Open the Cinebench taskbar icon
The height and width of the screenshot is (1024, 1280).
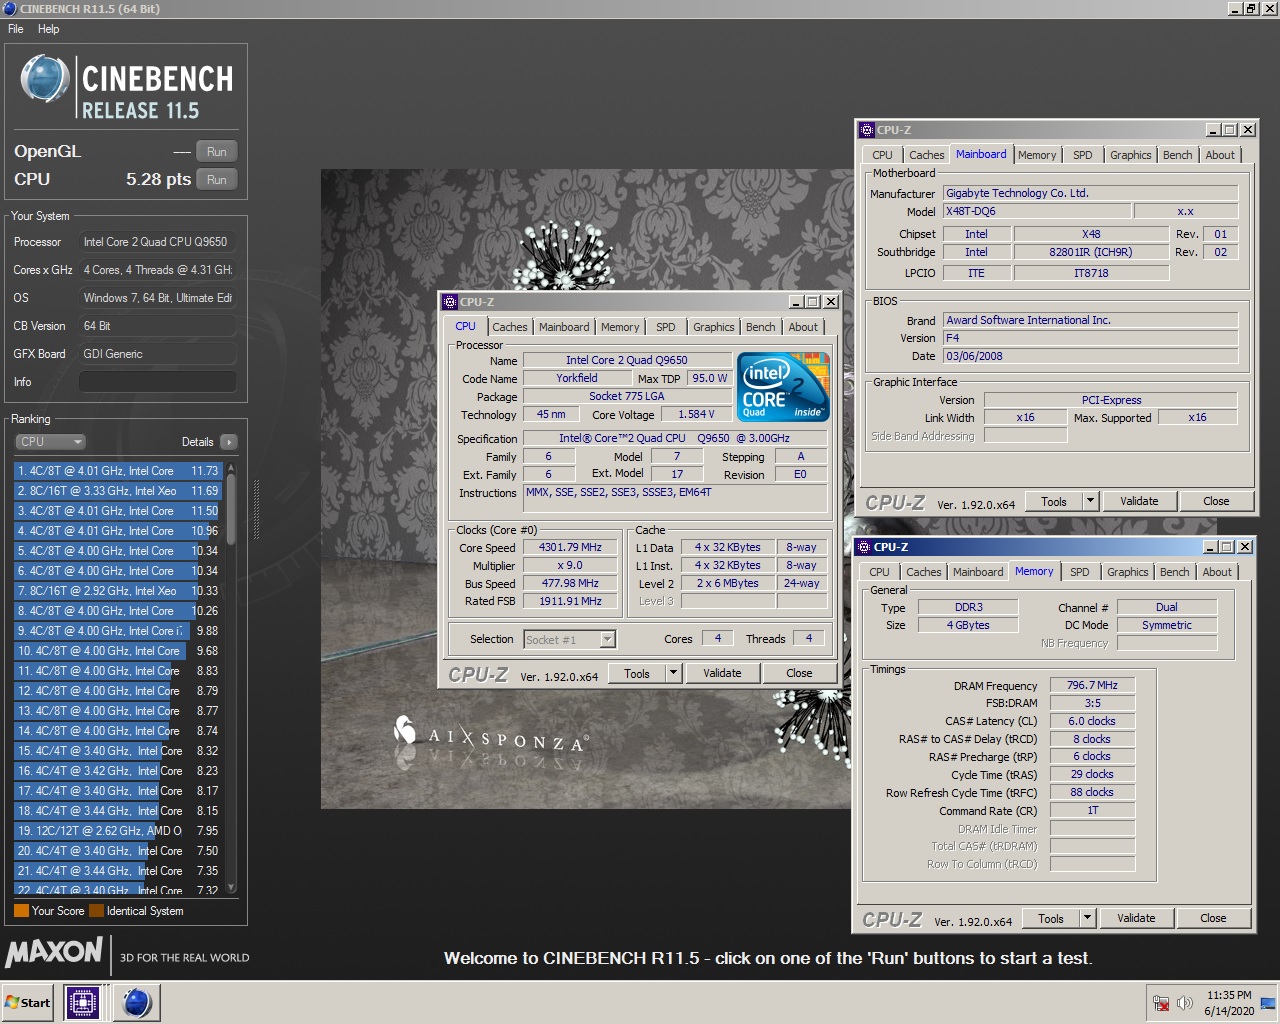pyautogui.click(x=137, y=1002)
